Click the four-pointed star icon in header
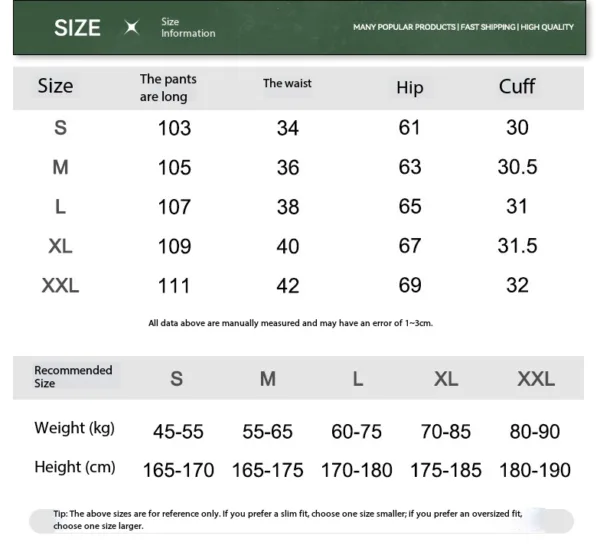This screenshot has height=555, width=600. pos(131,28)
